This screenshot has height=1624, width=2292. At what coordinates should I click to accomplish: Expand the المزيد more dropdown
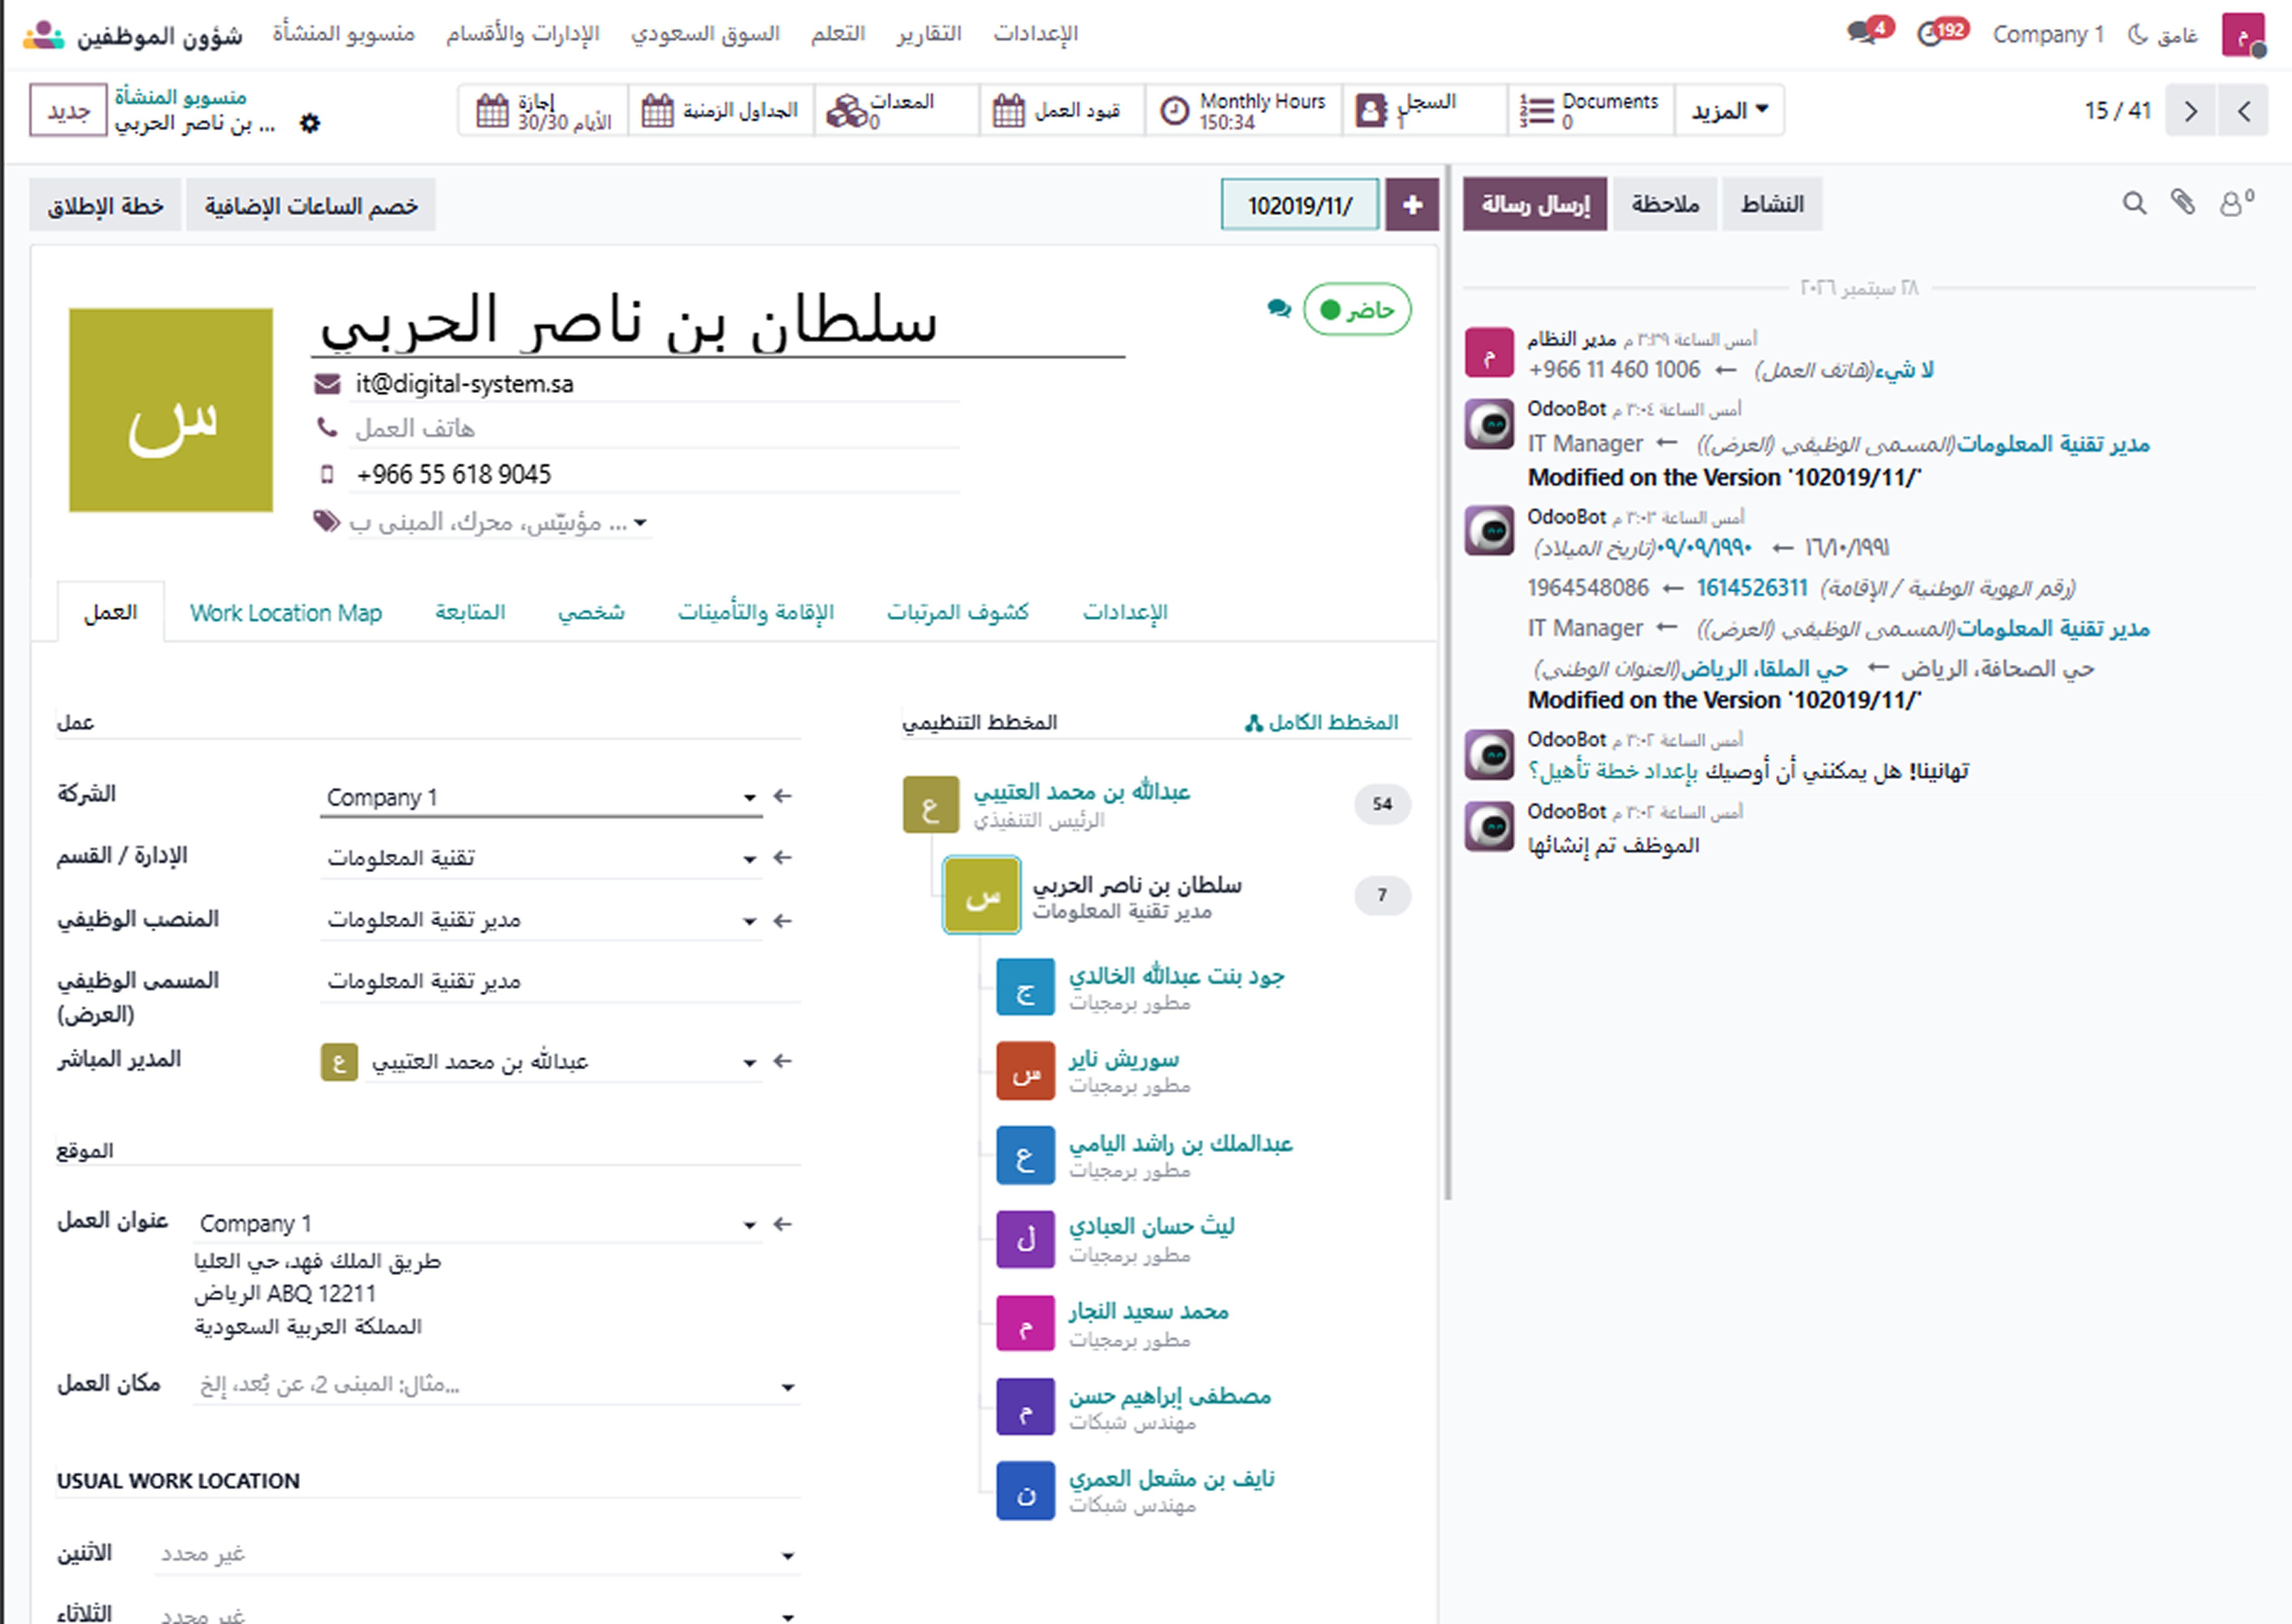pyautogui.click(x=1729, y=110)
